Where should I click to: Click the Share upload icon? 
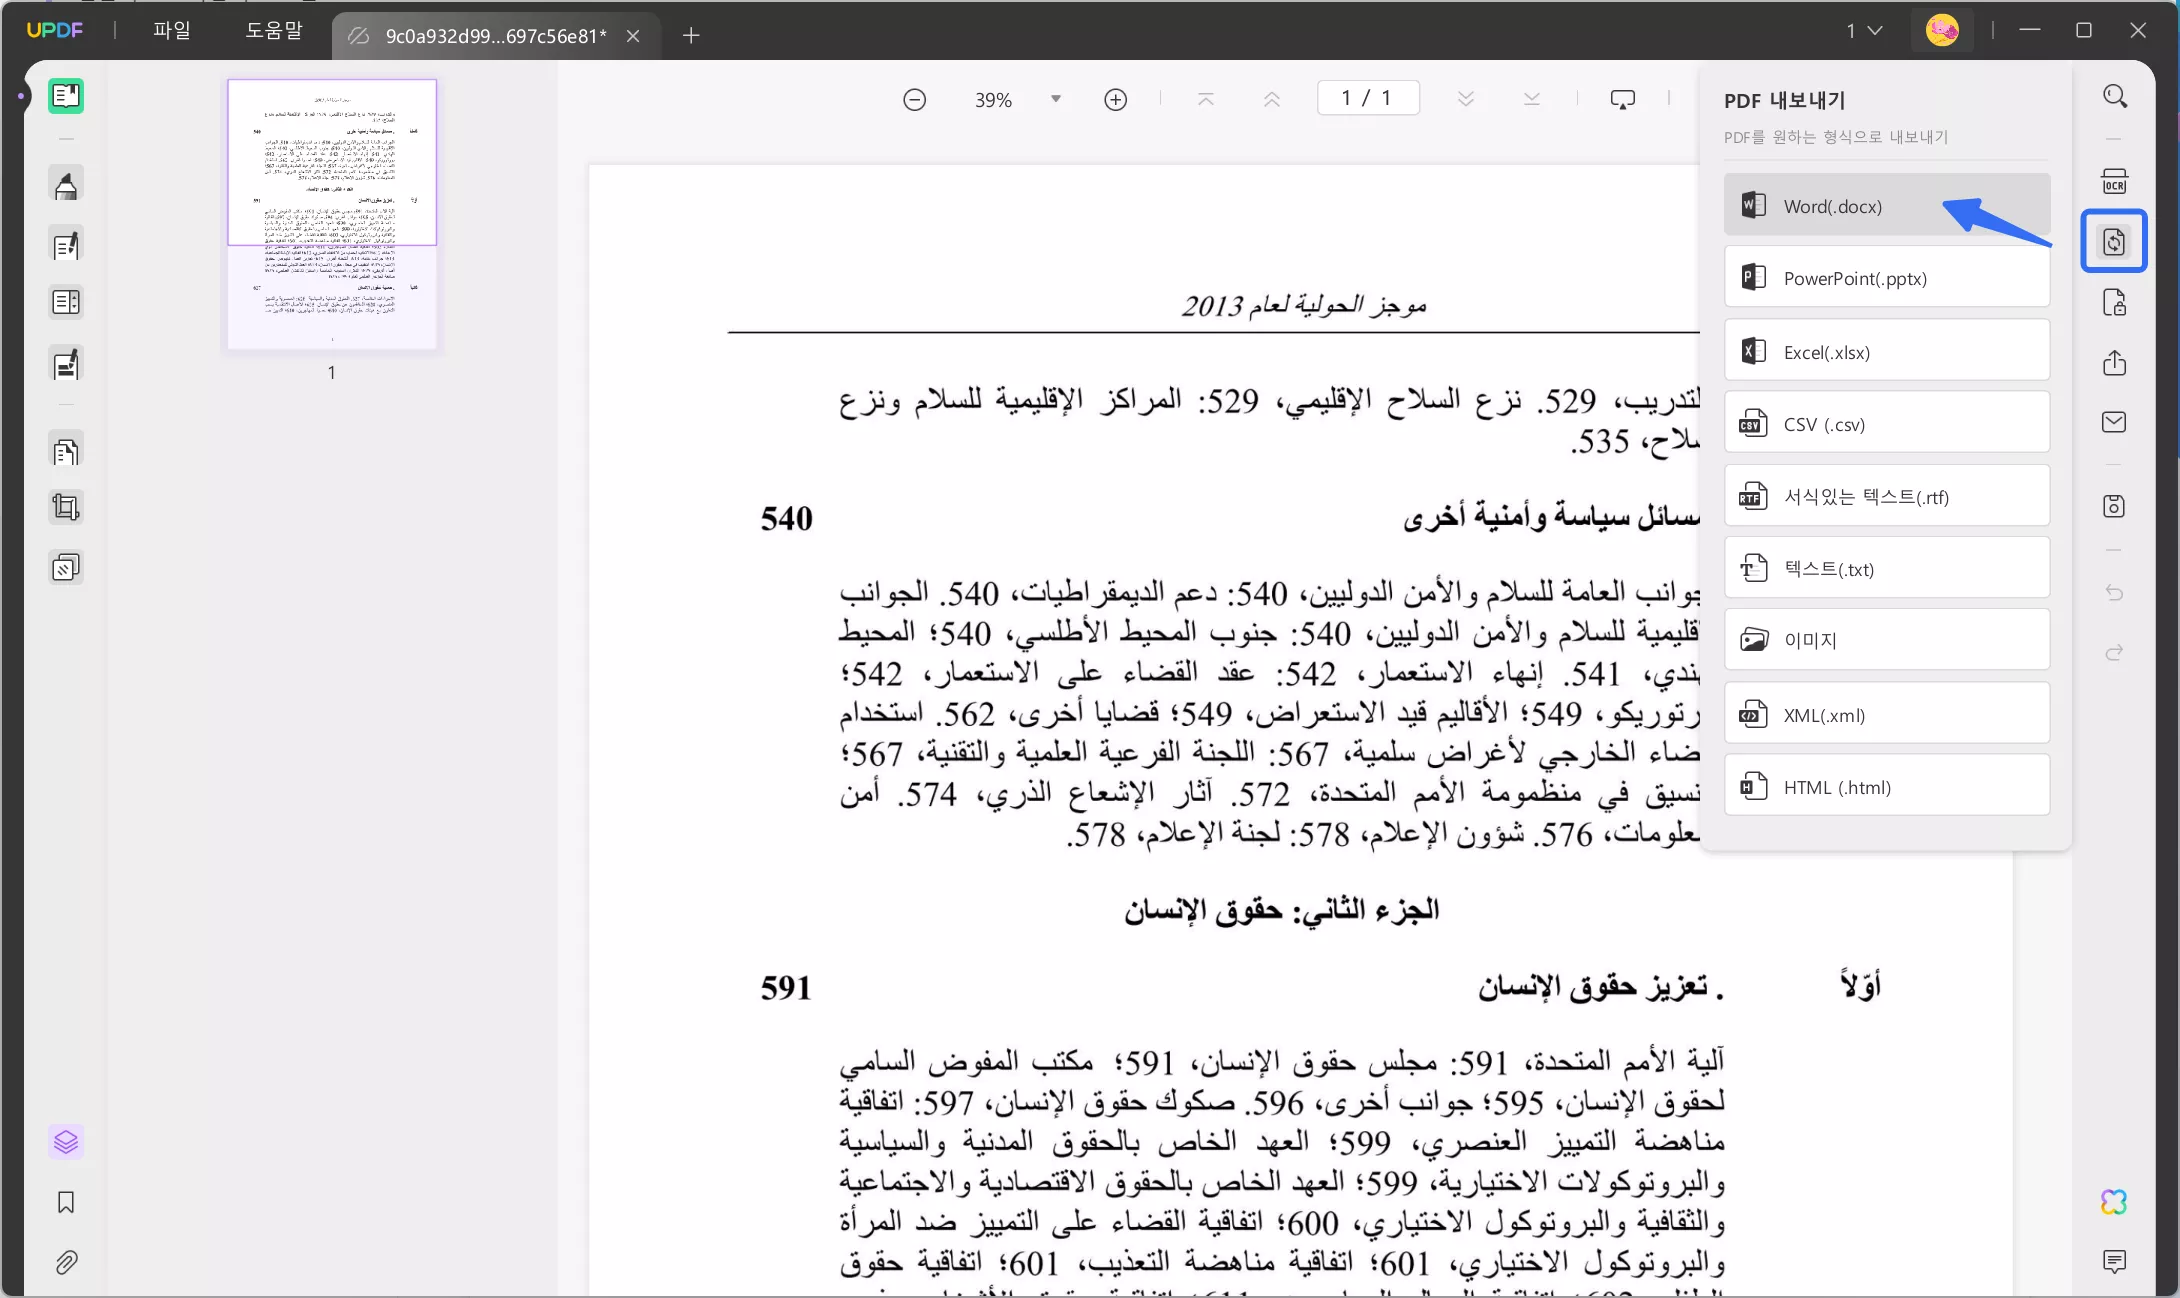click(2114, 362)
